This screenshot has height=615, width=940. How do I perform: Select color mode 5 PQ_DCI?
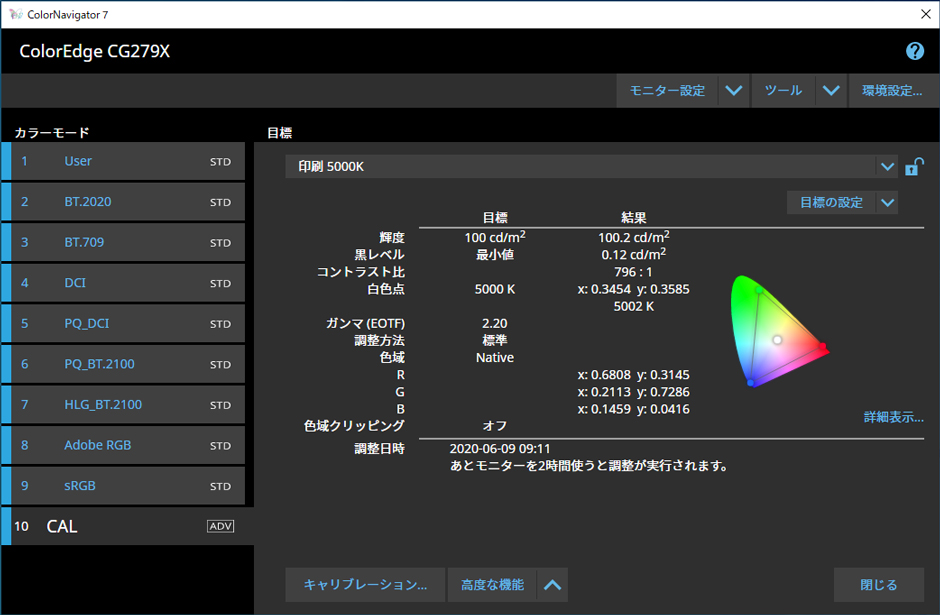[123, 324]
